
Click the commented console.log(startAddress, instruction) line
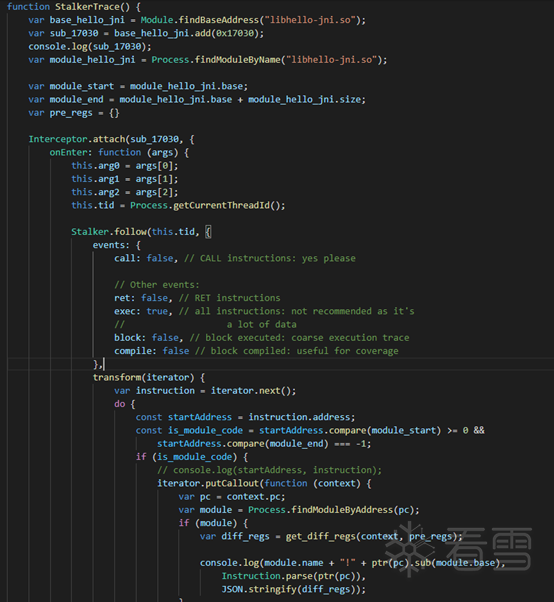(x=269, y=470)
